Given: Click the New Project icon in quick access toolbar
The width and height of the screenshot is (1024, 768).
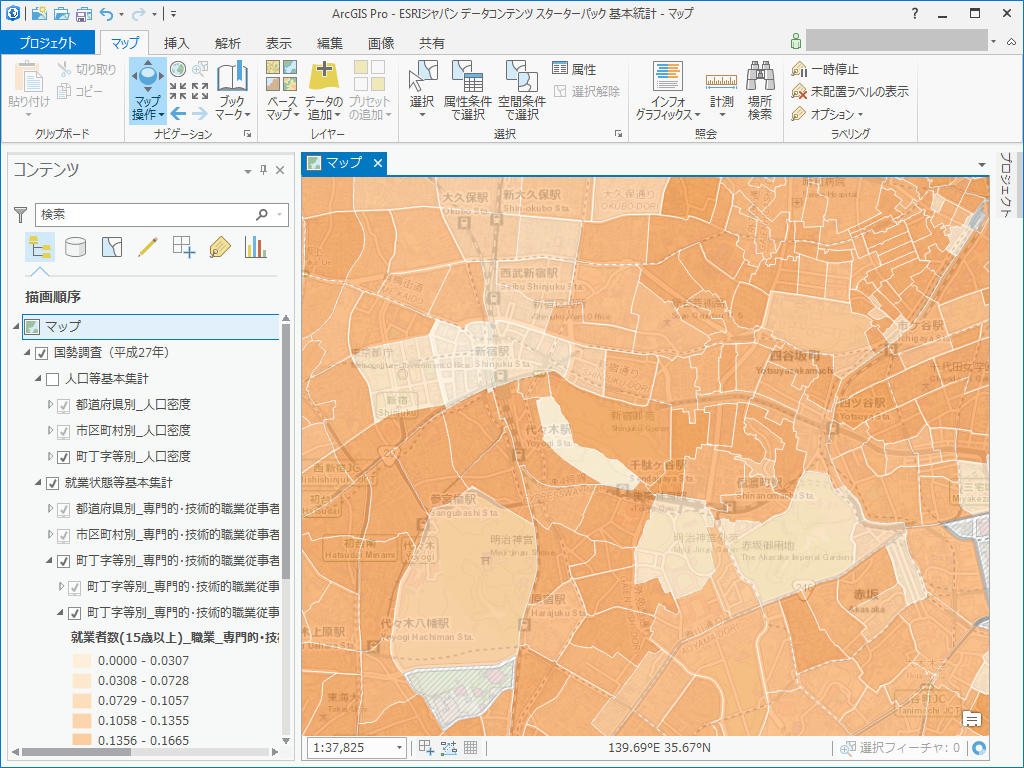Looking at the screenshot, I should pyautogui.click(x=39, y=12).
